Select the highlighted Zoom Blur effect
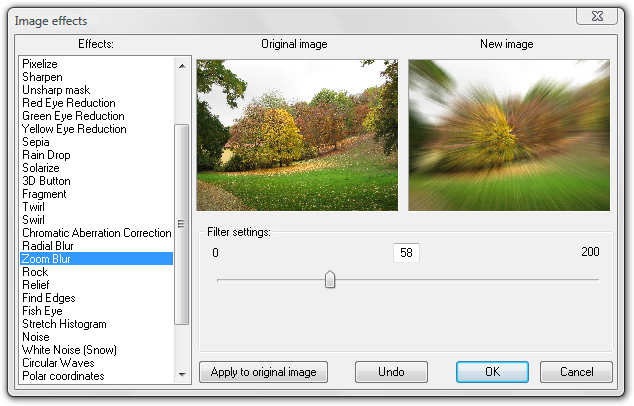634x406 pixels. pyautogui.click(x=96, y=259)
